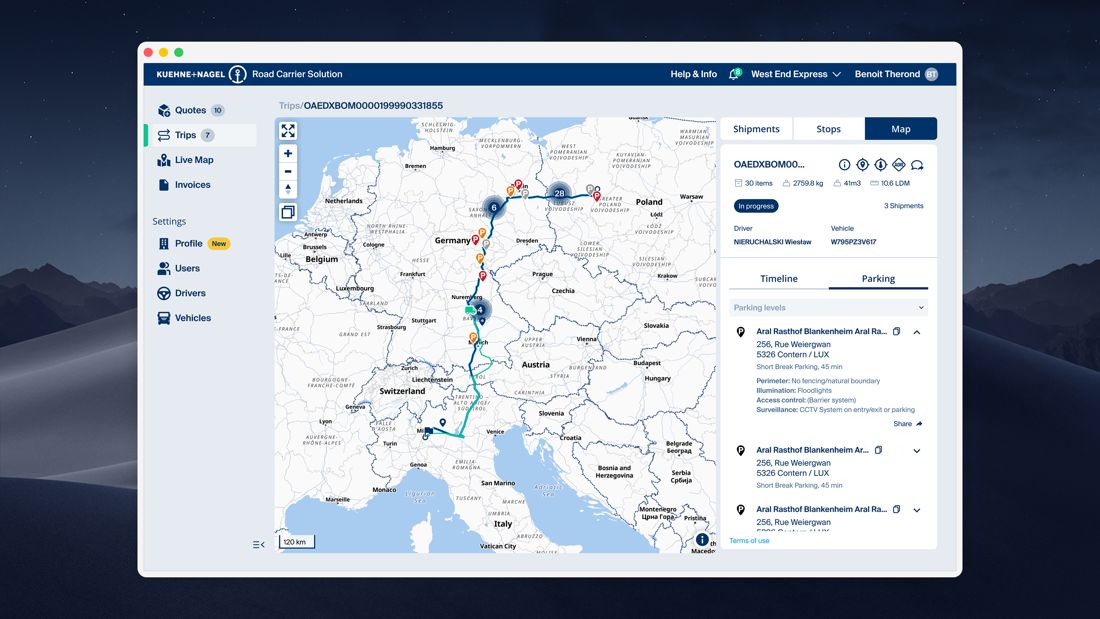
Task: Click the cluster marker labeled 28
Action: click(x=559, y=193)
